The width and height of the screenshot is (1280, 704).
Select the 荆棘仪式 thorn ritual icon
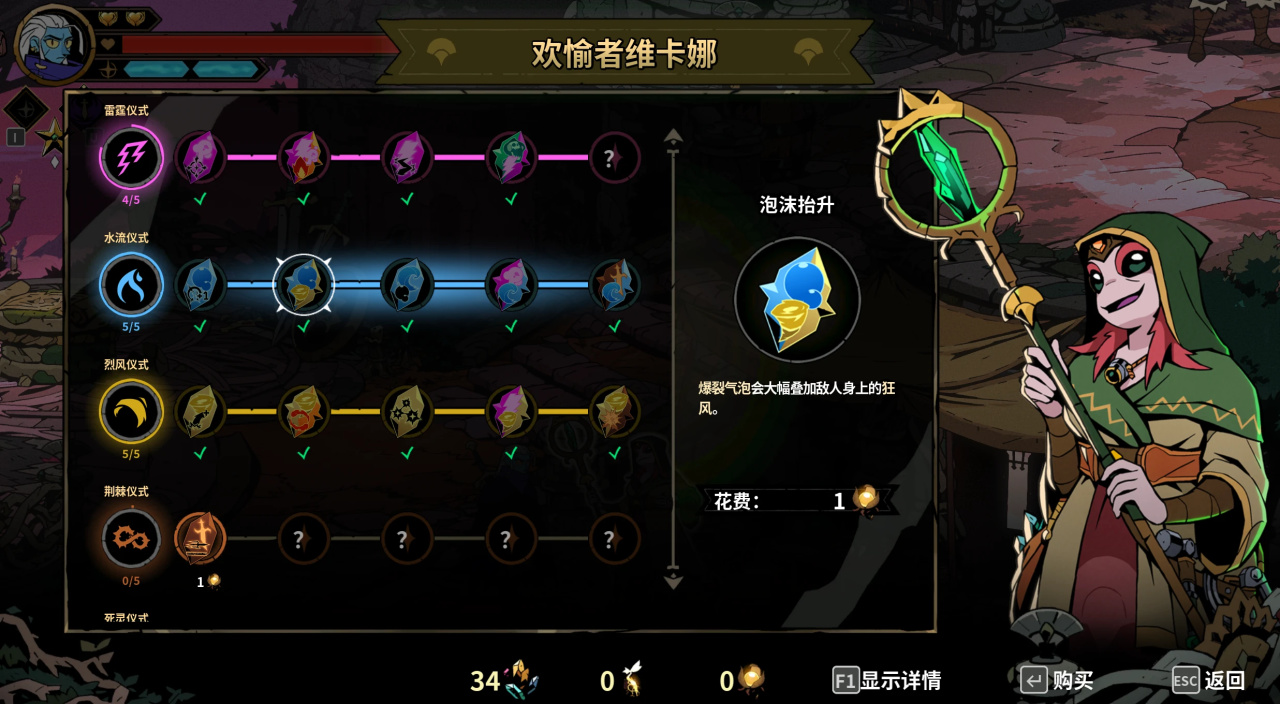(x=131, y=538)
